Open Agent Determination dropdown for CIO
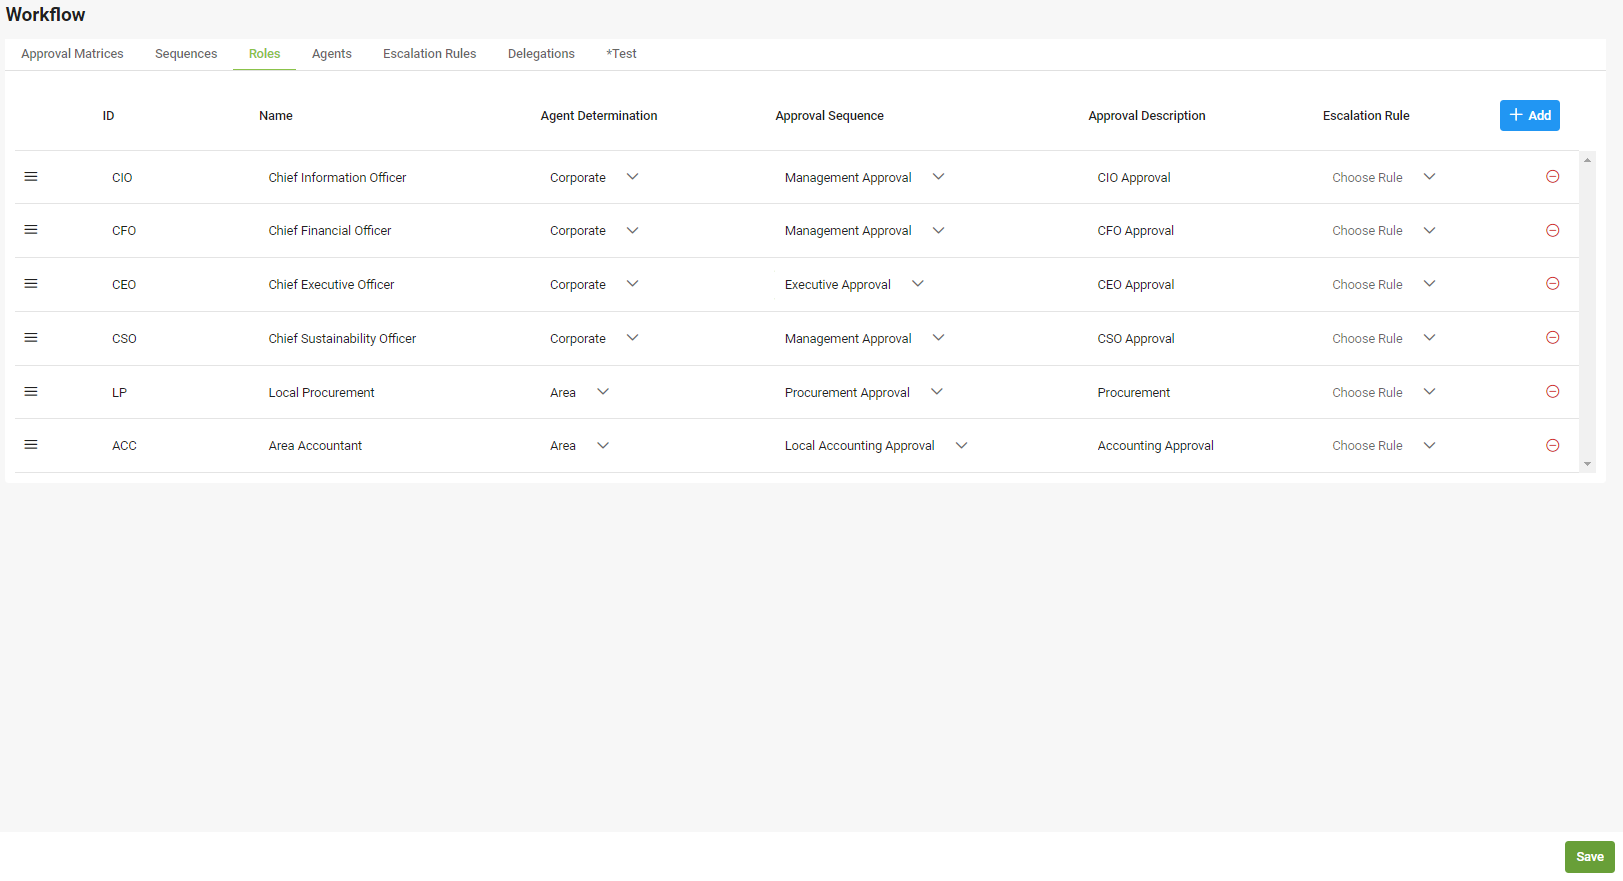The width and height of the screenshot is (1623, 881). tap(632, 177)
